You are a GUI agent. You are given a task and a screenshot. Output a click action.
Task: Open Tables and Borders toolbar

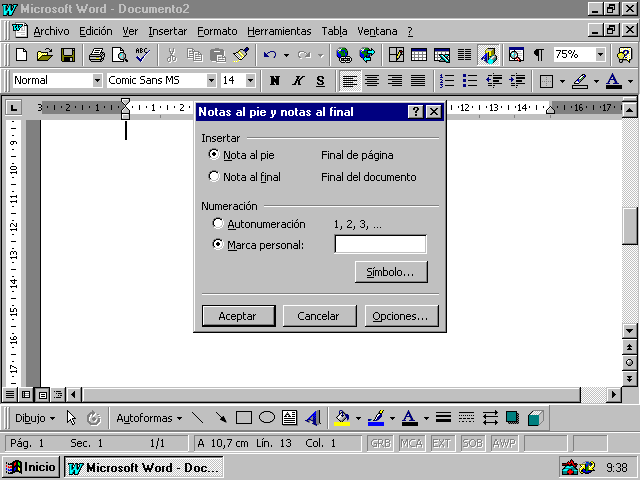[396, 55]
